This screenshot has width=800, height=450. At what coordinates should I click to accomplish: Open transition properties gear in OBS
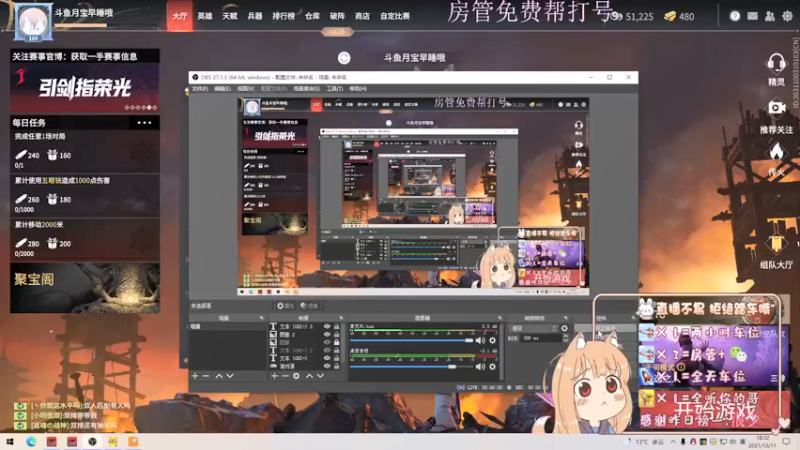point(564,329)
